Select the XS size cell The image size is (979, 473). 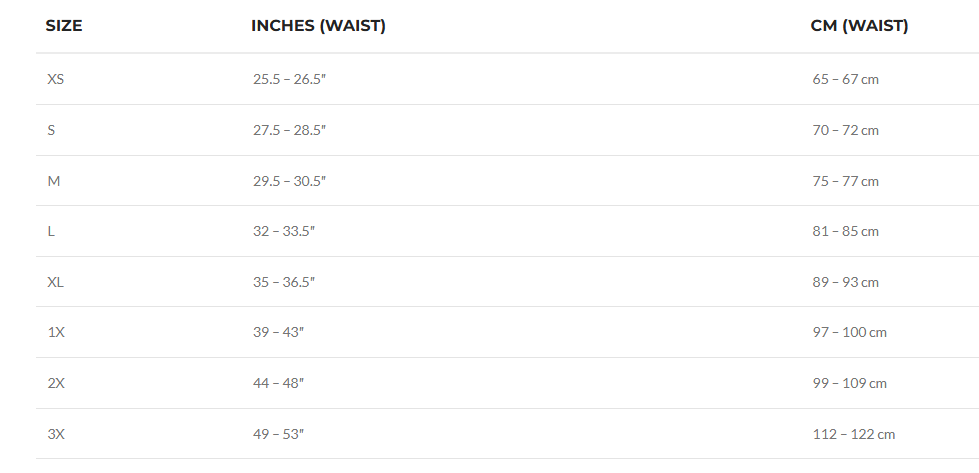click(56, 79)
